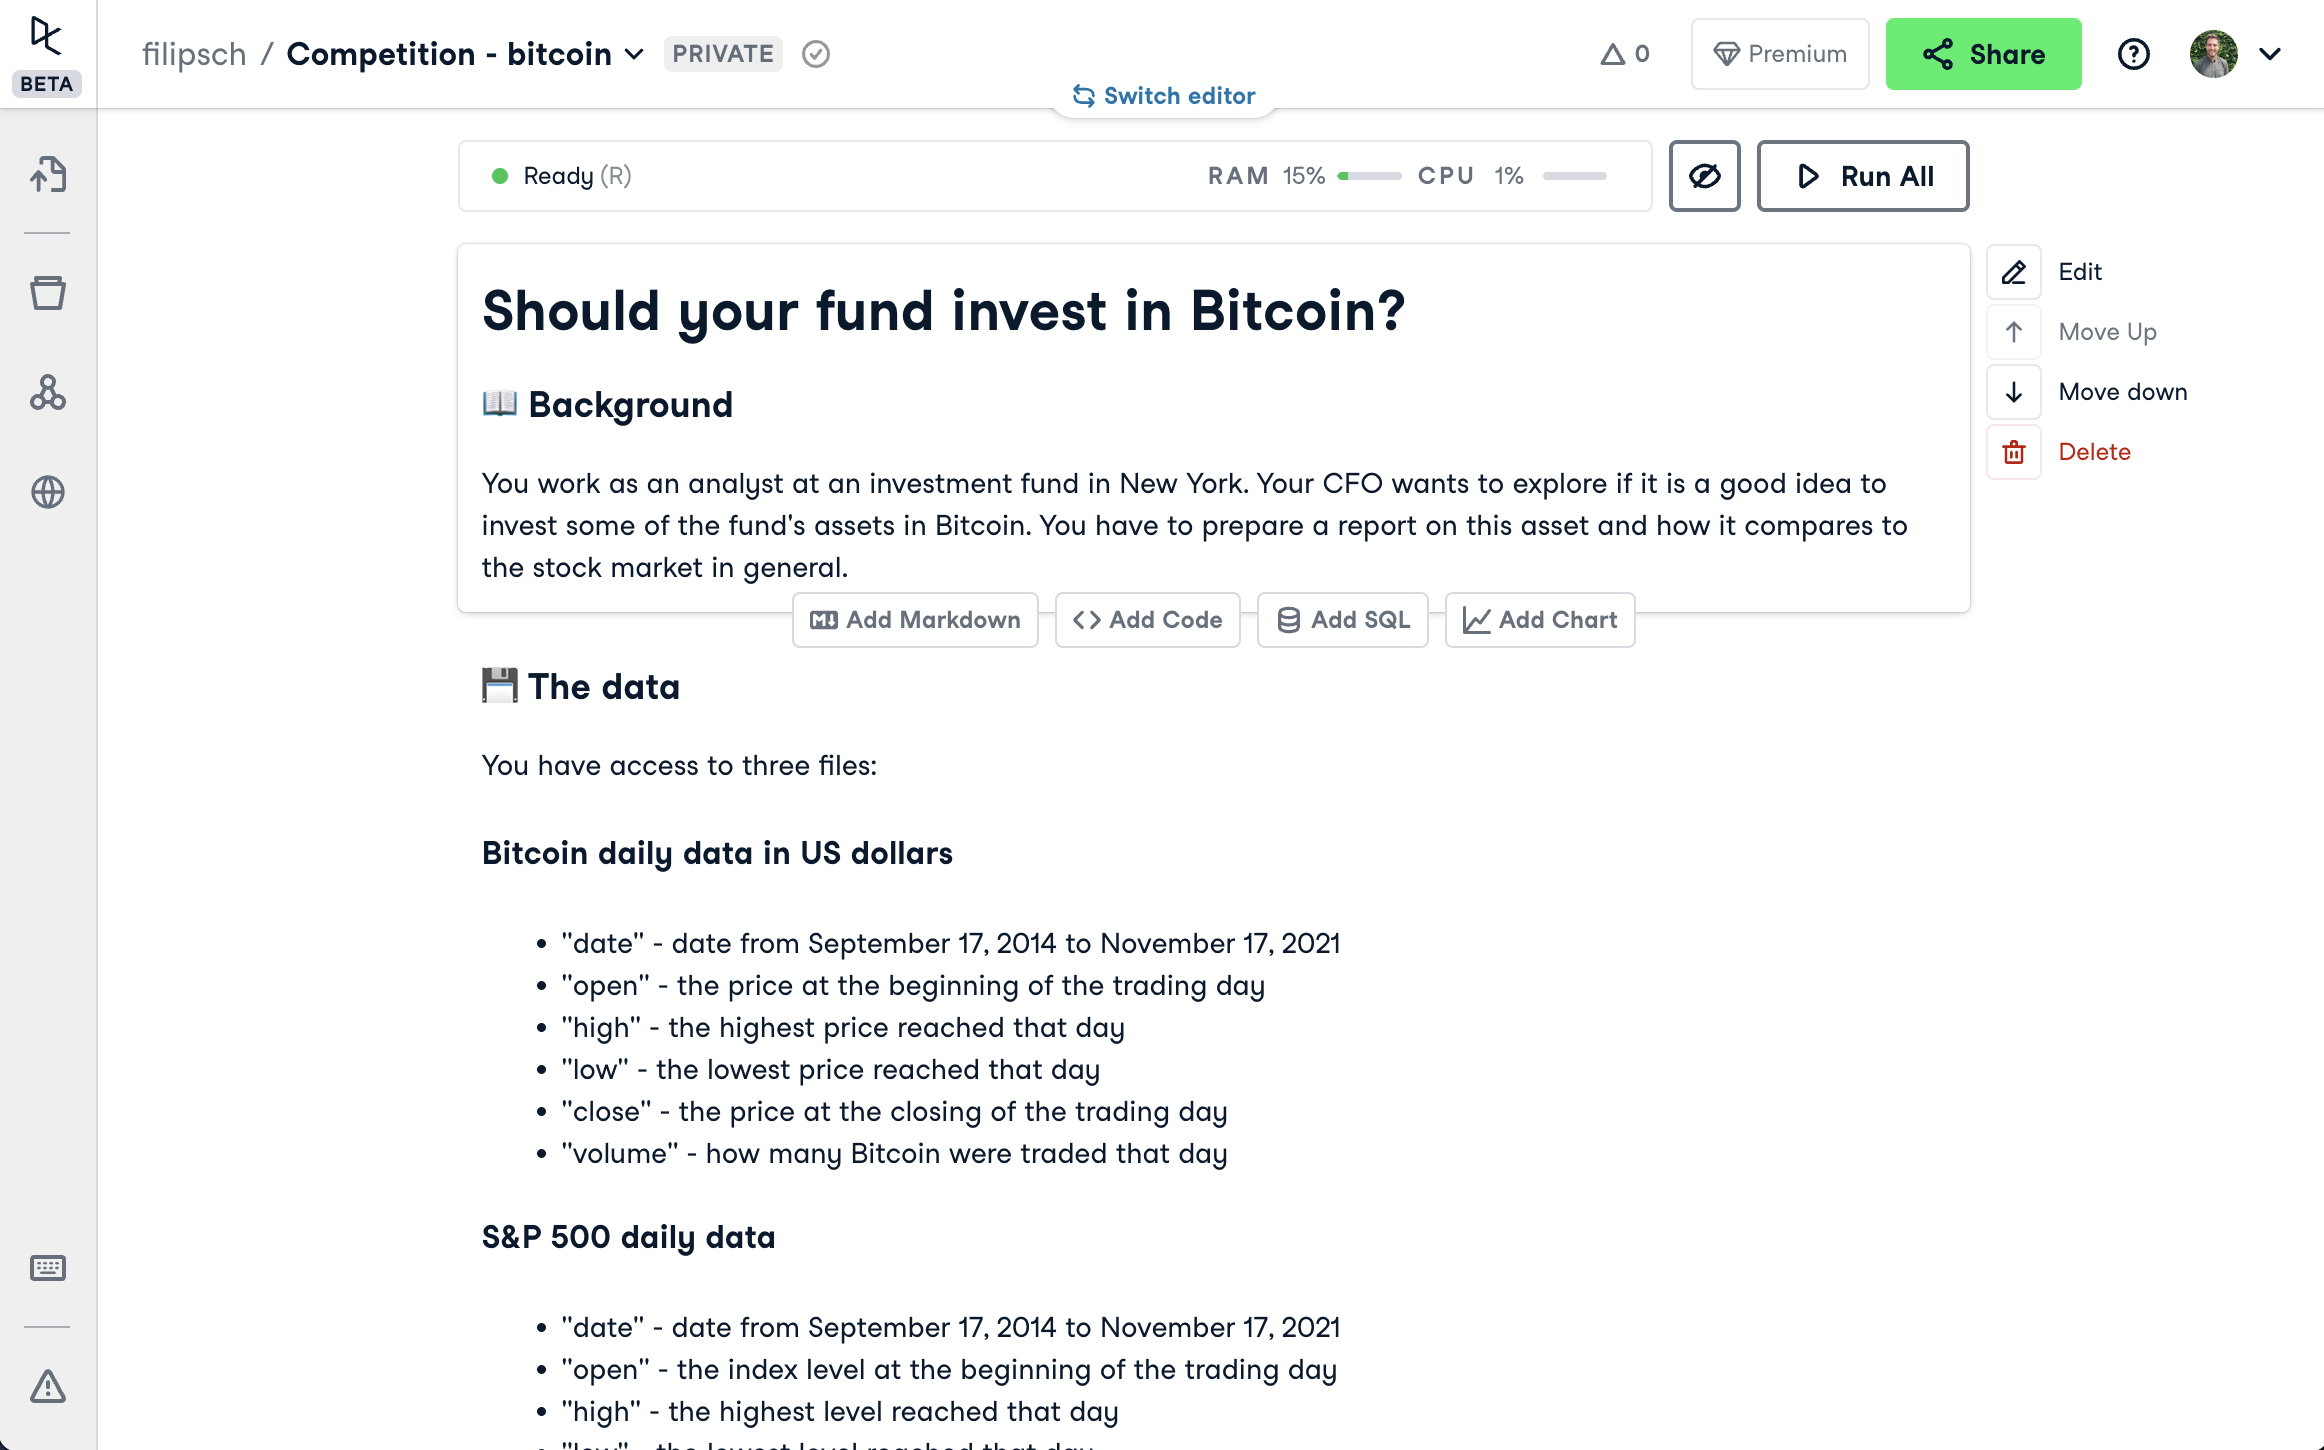Click the Ready (R) kernel status
The height and width of the screenshot is (1450, 2324).
click(563, 176)
